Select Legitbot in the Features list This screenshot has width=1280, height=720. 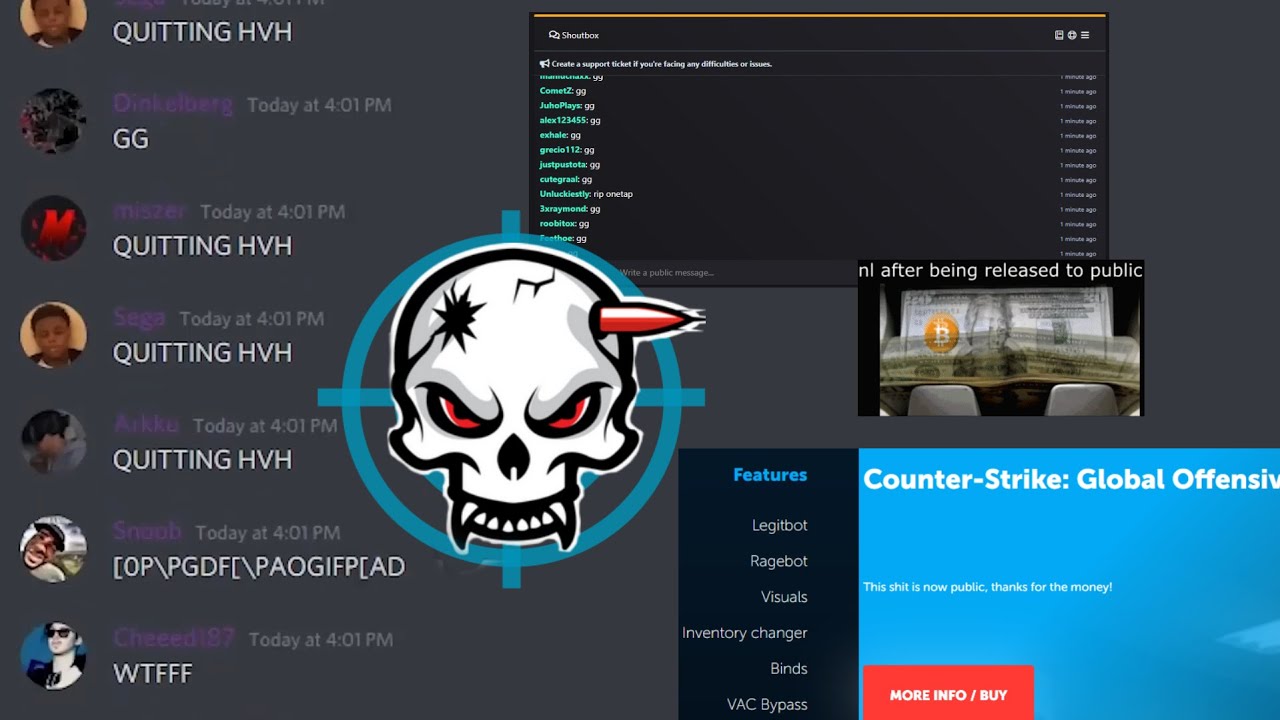coord(779,525)
